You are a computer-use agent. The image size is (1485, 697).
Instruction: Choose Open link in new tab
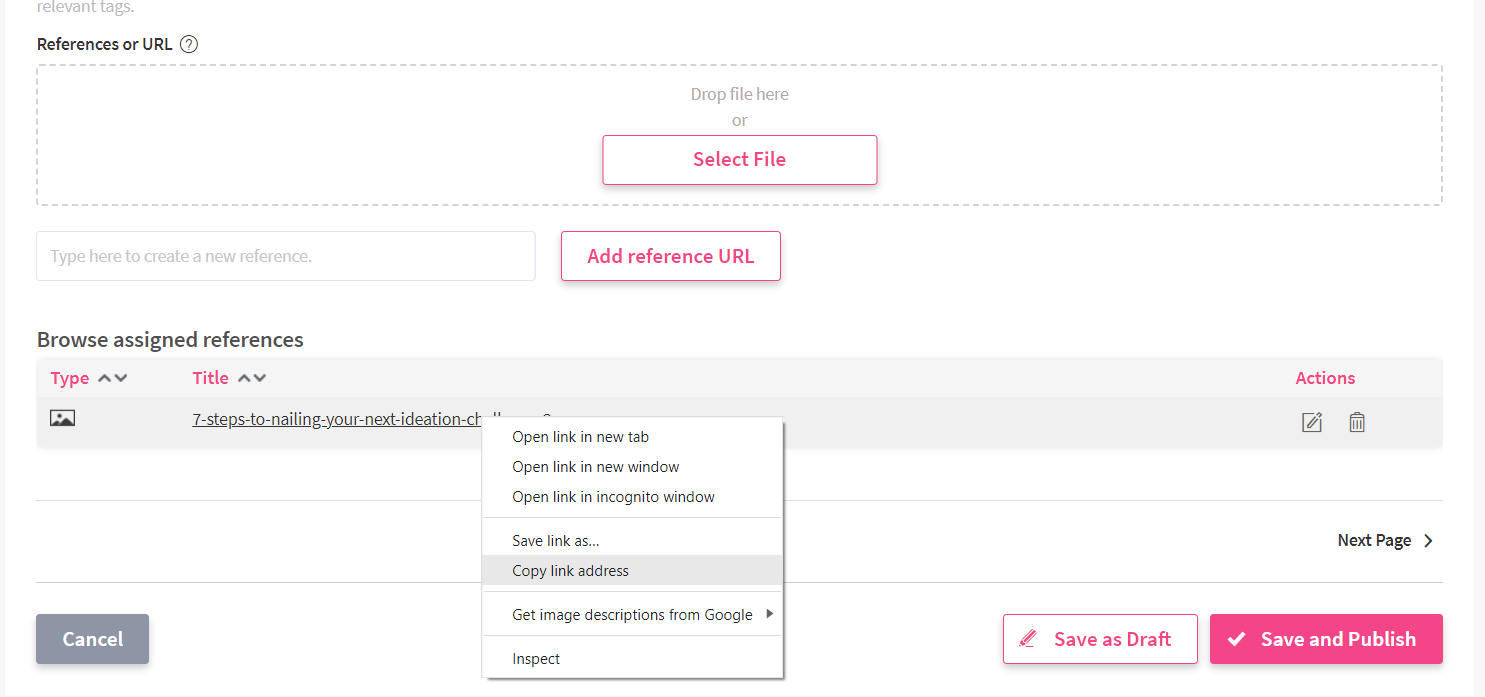(x=580, y=437)
